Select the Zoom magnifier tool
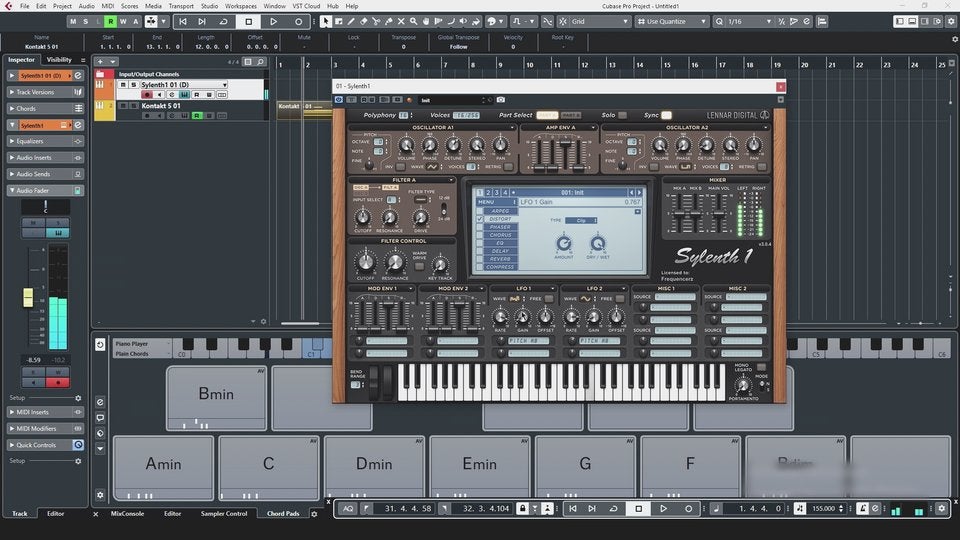 click(414, 21)
